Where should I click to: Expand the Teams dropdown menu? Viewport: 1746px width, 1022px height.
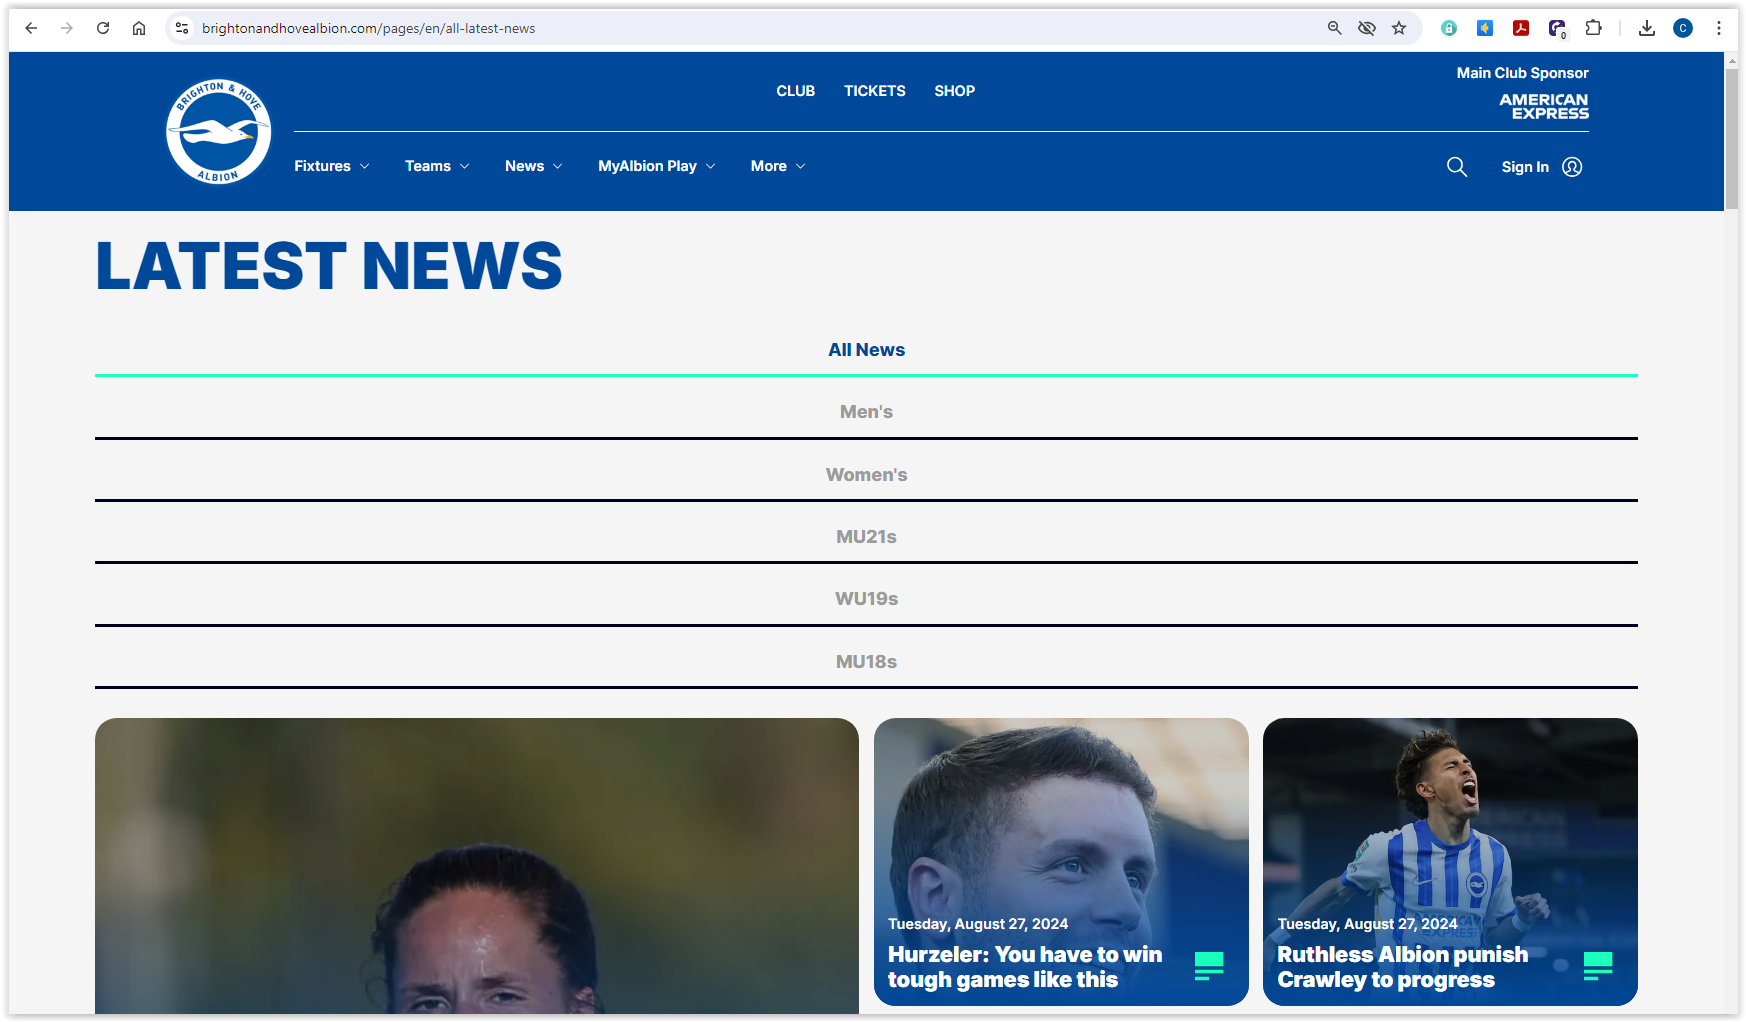[x=437, y=166]
